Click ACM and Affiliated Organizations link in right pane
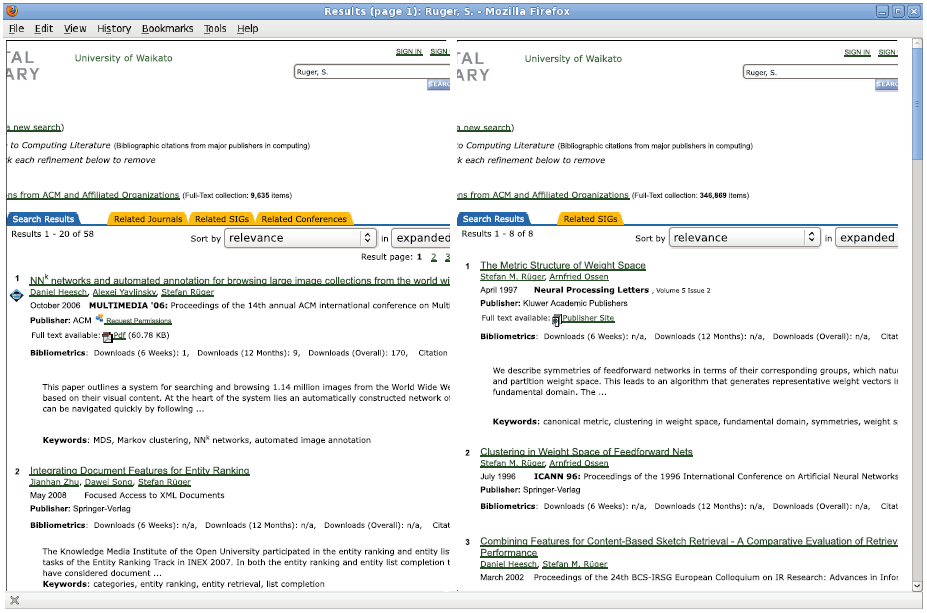 543,195
